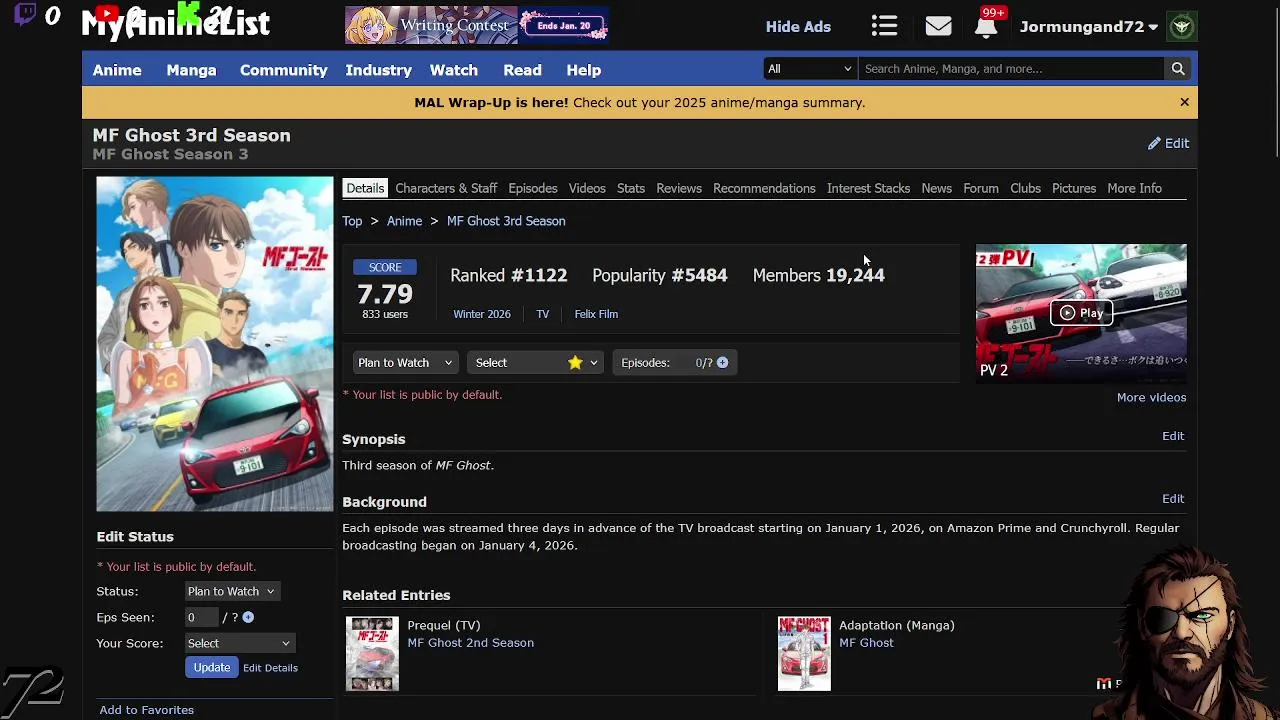Viewport: 1280px width, 720px height.
Task: Switch to the Interest Stacks tab
Action: tap(868, 188)
